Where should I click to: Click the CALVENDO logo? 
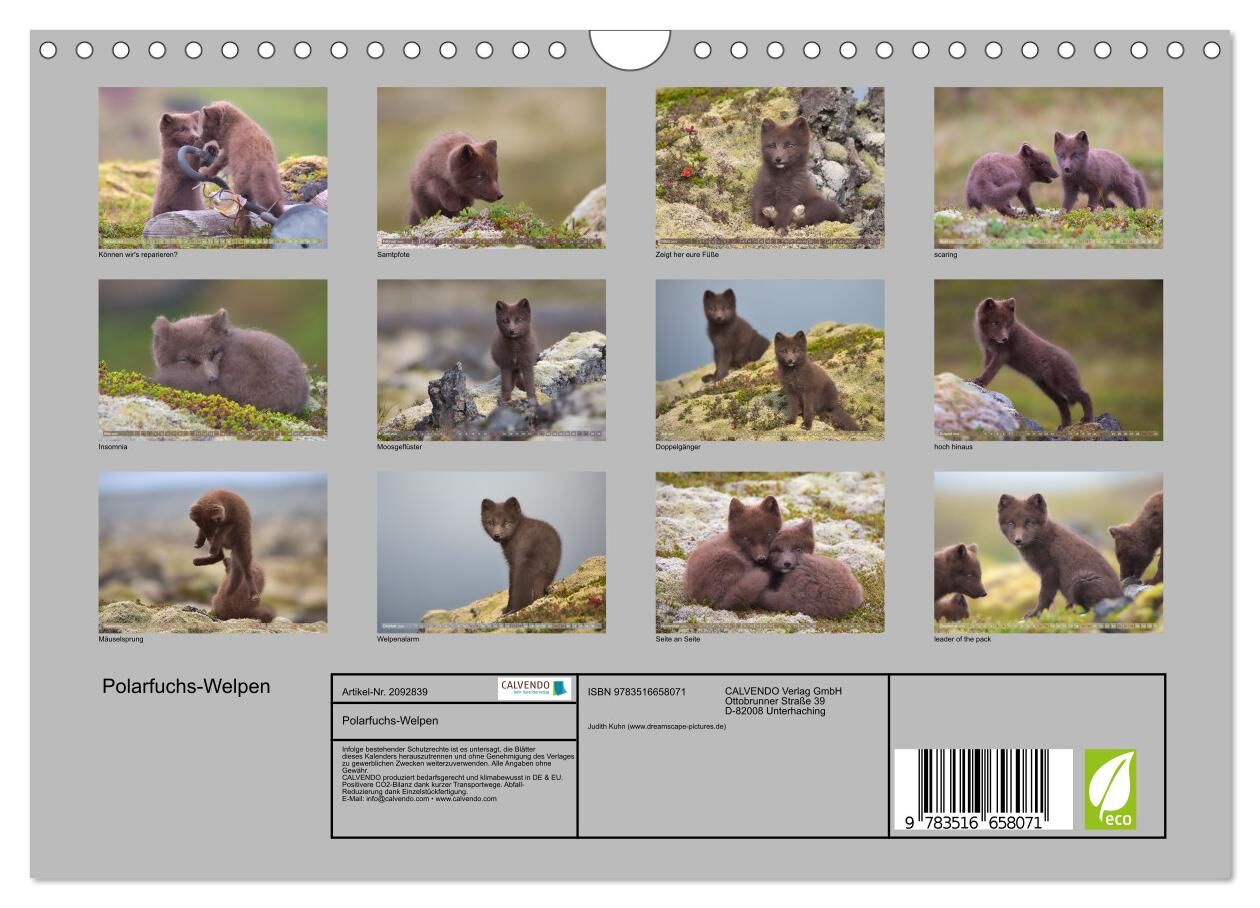point(533,688)
